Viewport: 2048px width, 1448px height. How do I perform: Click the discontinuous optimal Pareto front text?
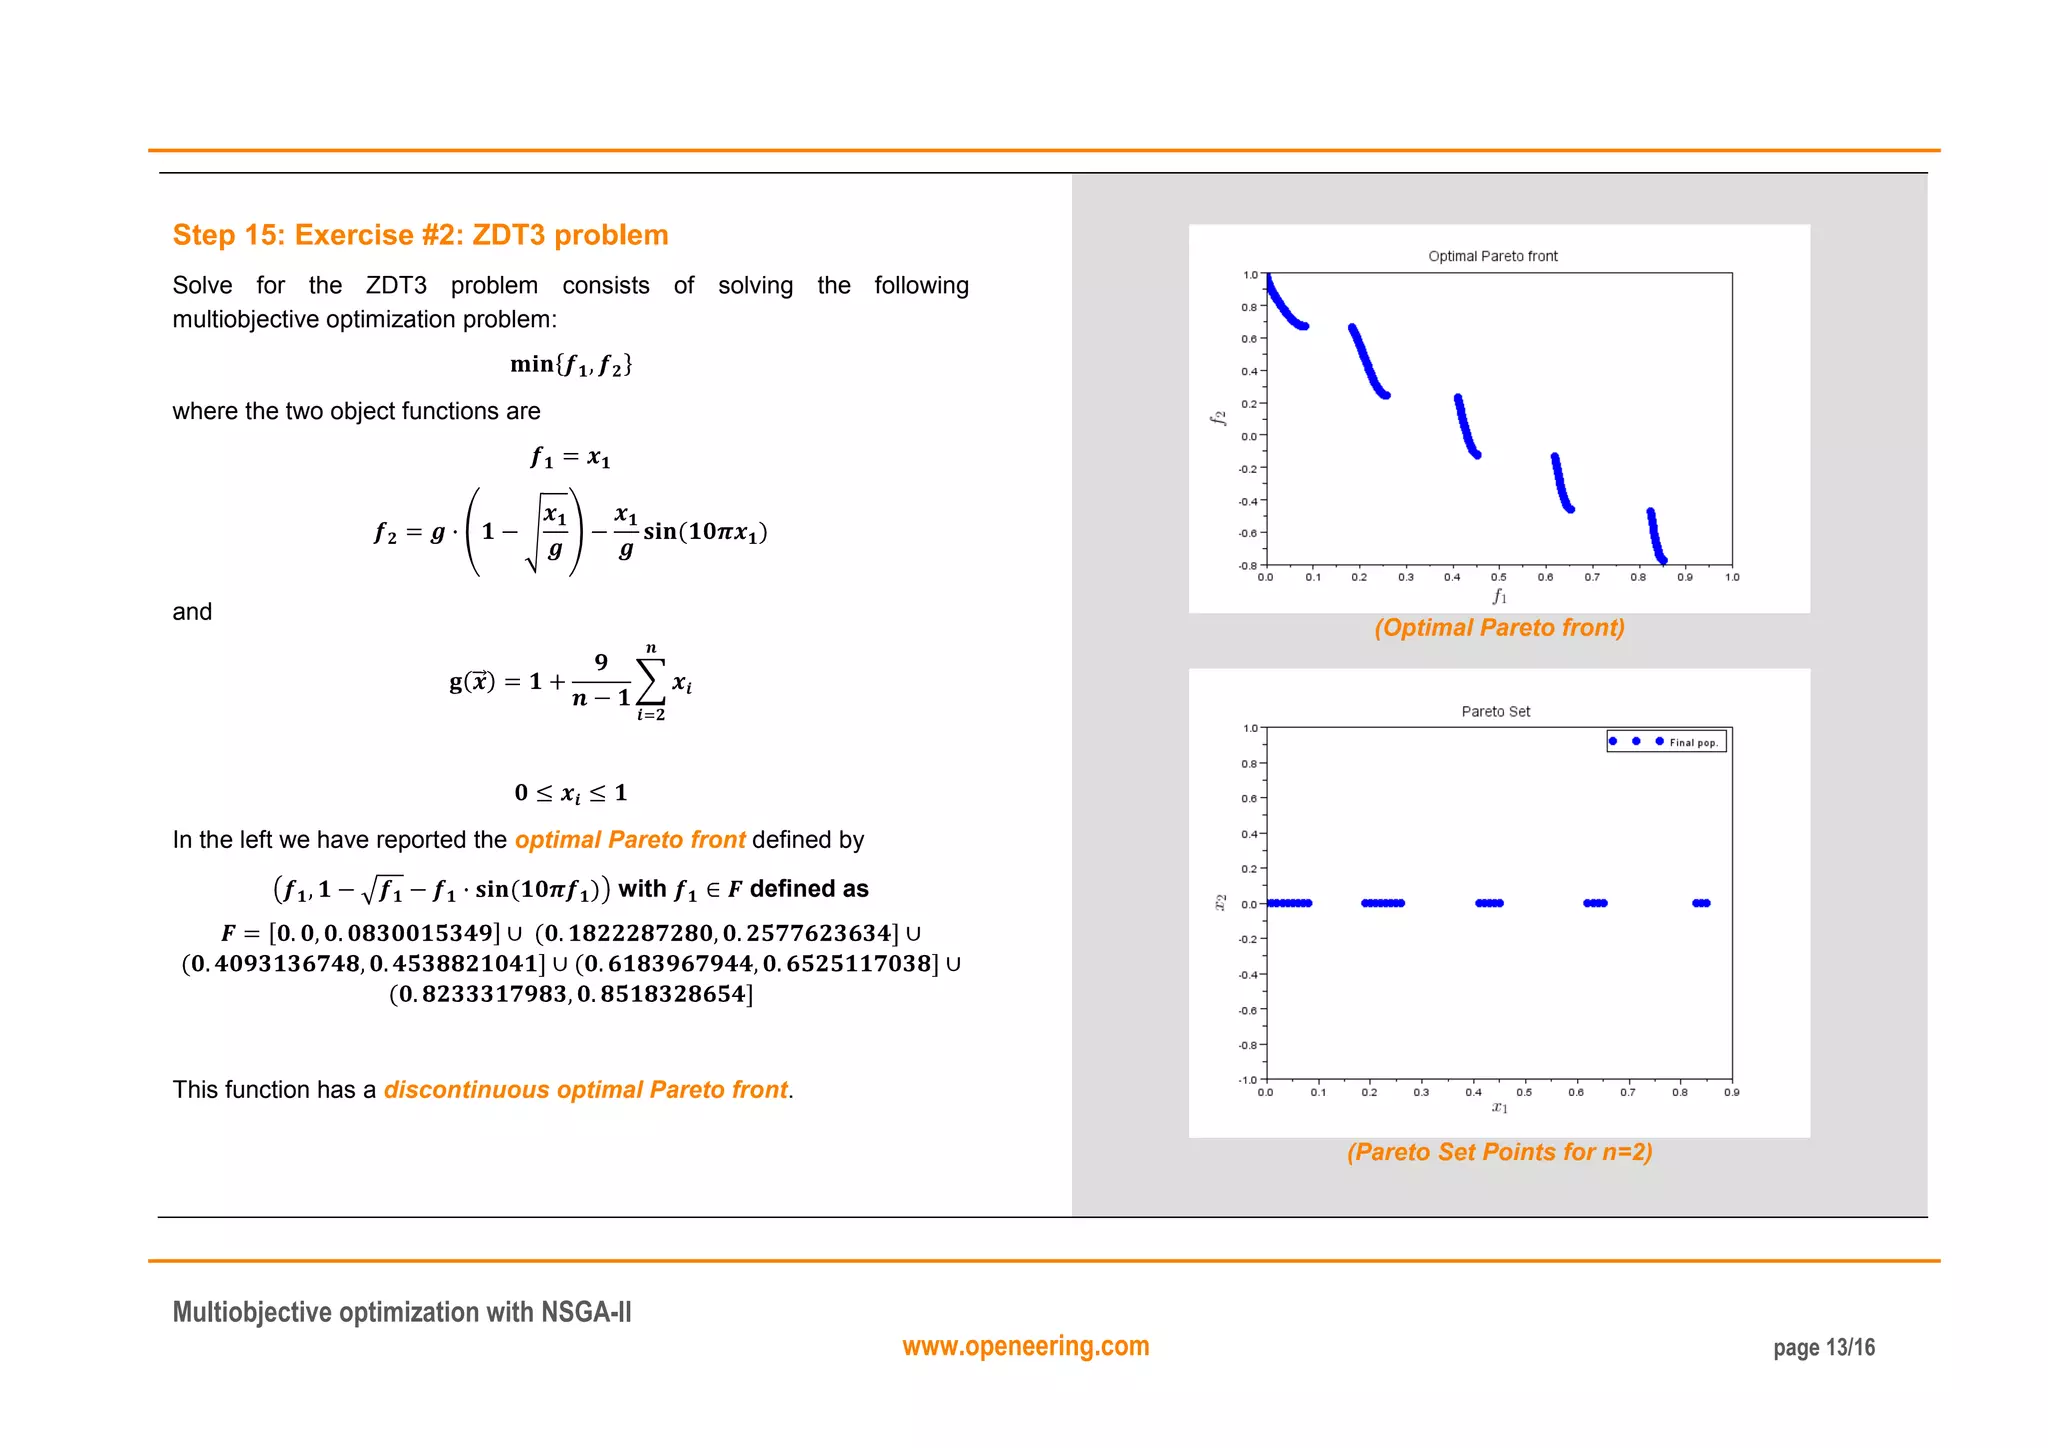click(586, 1090)
